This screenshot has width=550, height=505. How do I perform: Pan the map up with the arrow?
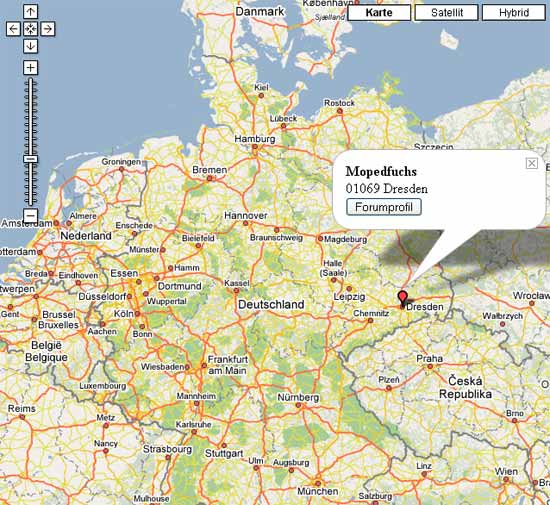tap(31, 12)
